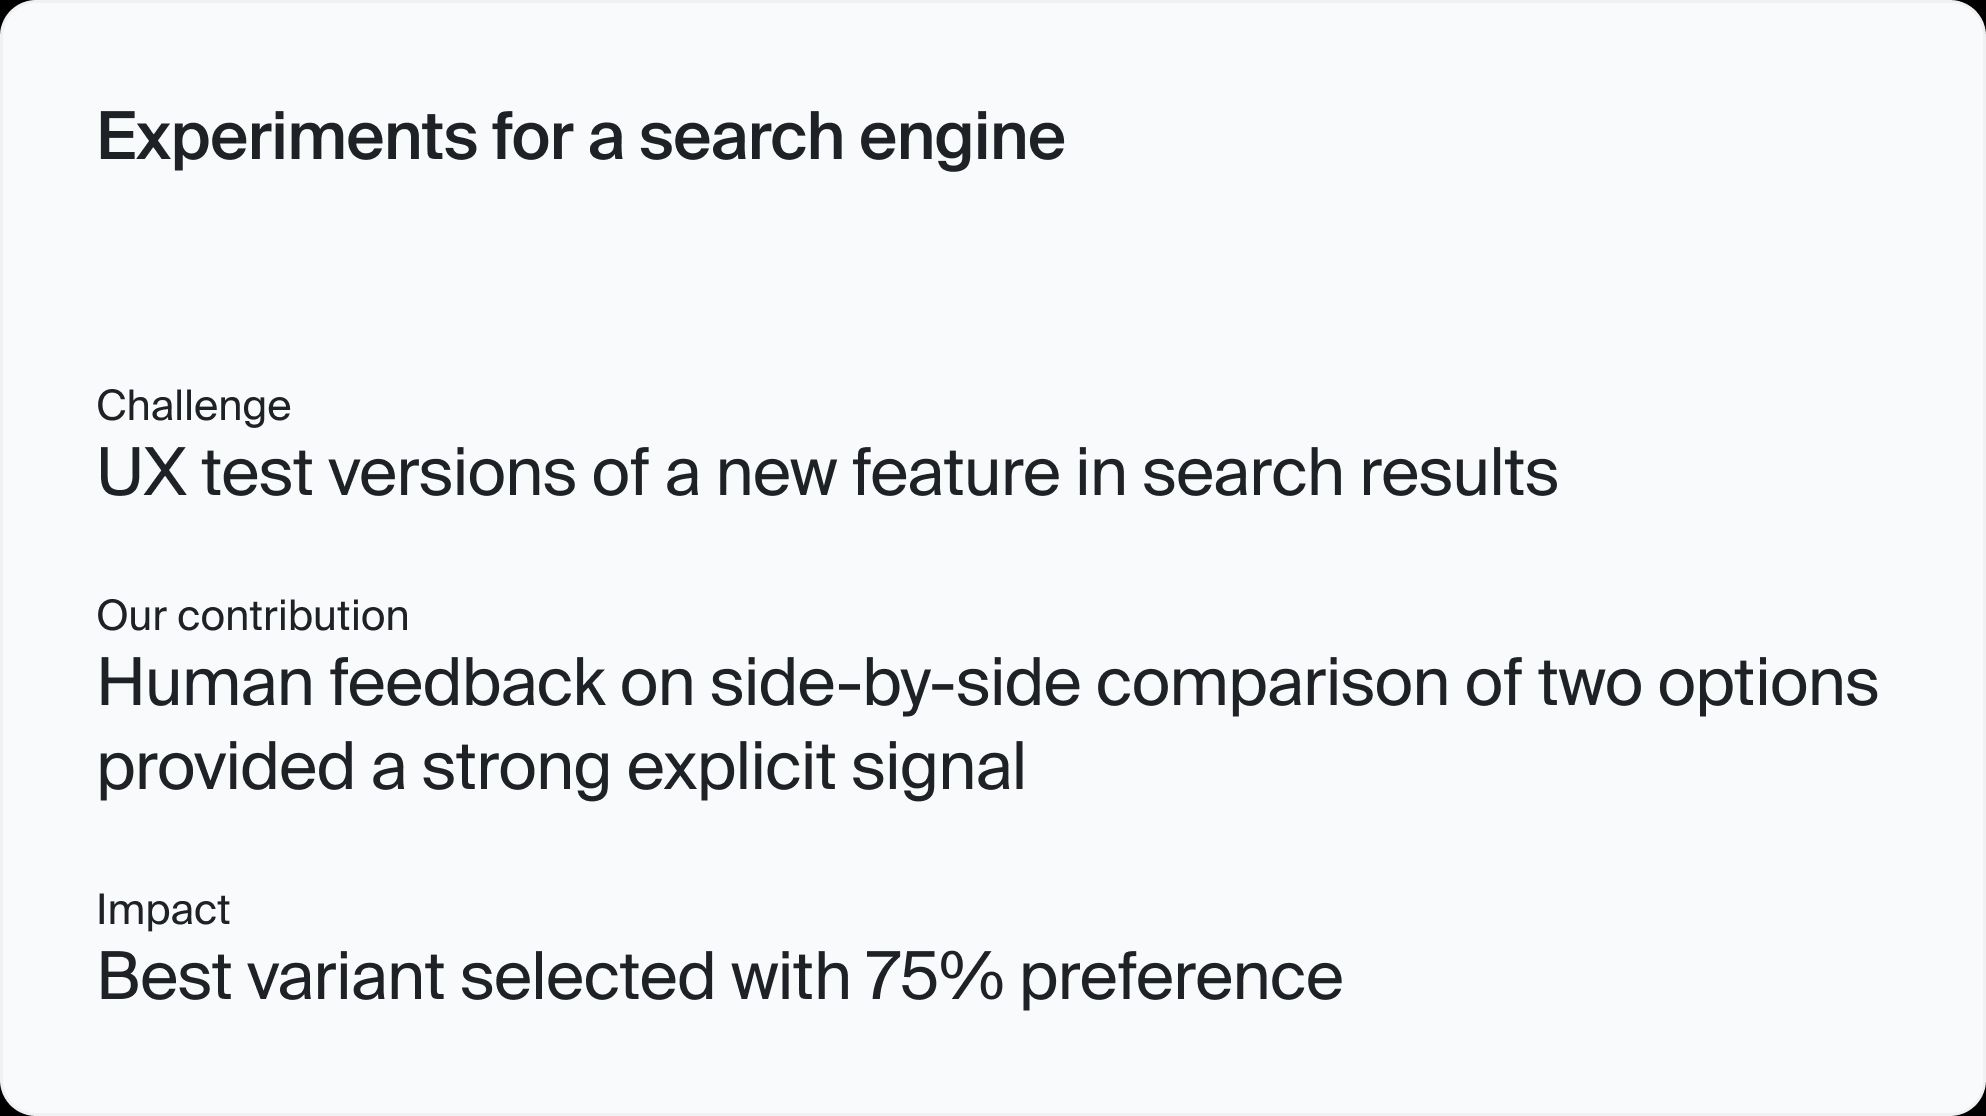Image resolution: width=1986 pixels, height=1116 pixels.
Task: Click the word 'side-by-side'
Action: [x=896, y=687]
